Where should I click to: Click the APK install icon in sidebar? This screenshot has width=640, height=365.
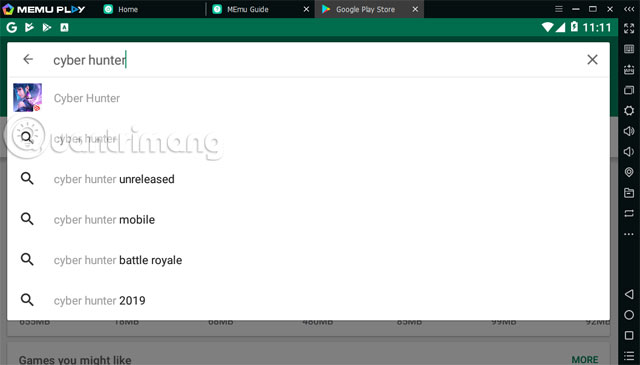click(629, 69)
